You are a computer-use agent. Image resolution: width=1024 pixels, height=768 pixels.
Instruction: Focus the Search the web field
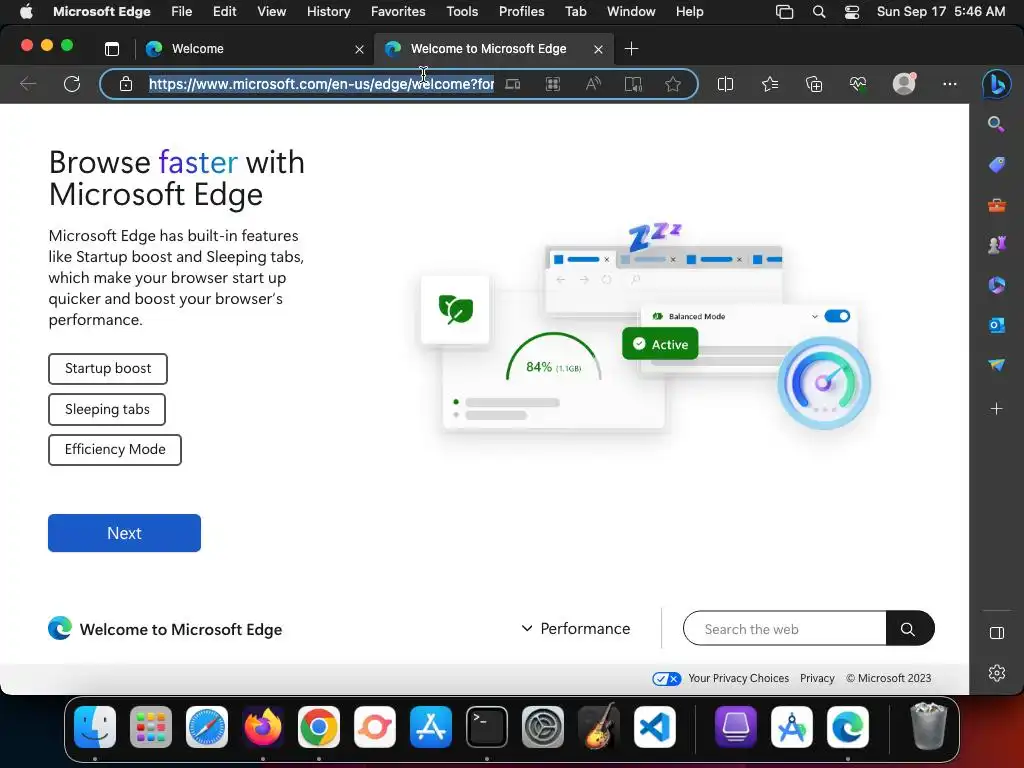point(784,629)
